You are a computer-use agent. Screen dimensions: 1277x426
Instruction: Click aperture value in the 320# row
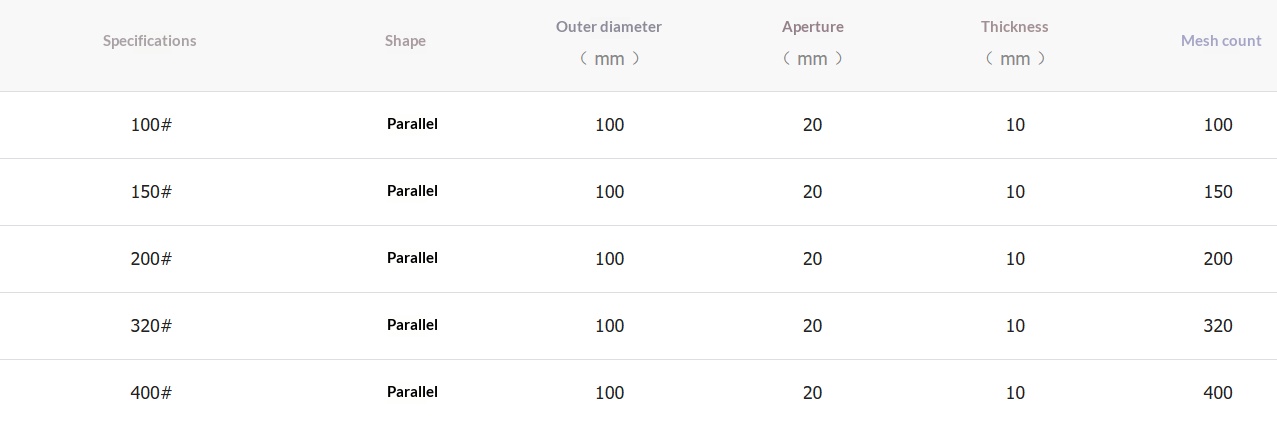tap(812, 326)
